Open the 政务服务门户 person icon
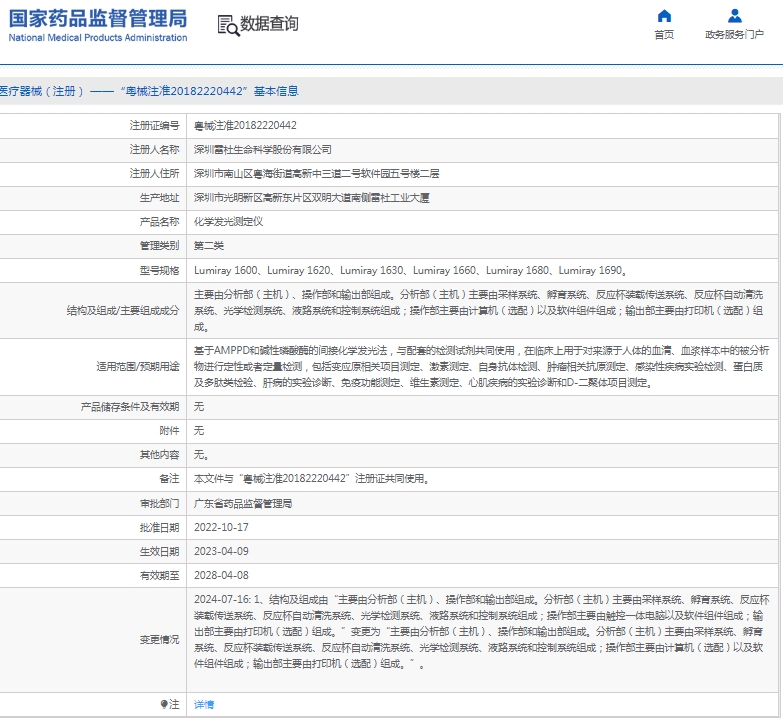The height and width of the screenshot is (721, 783). coord(735,16)
